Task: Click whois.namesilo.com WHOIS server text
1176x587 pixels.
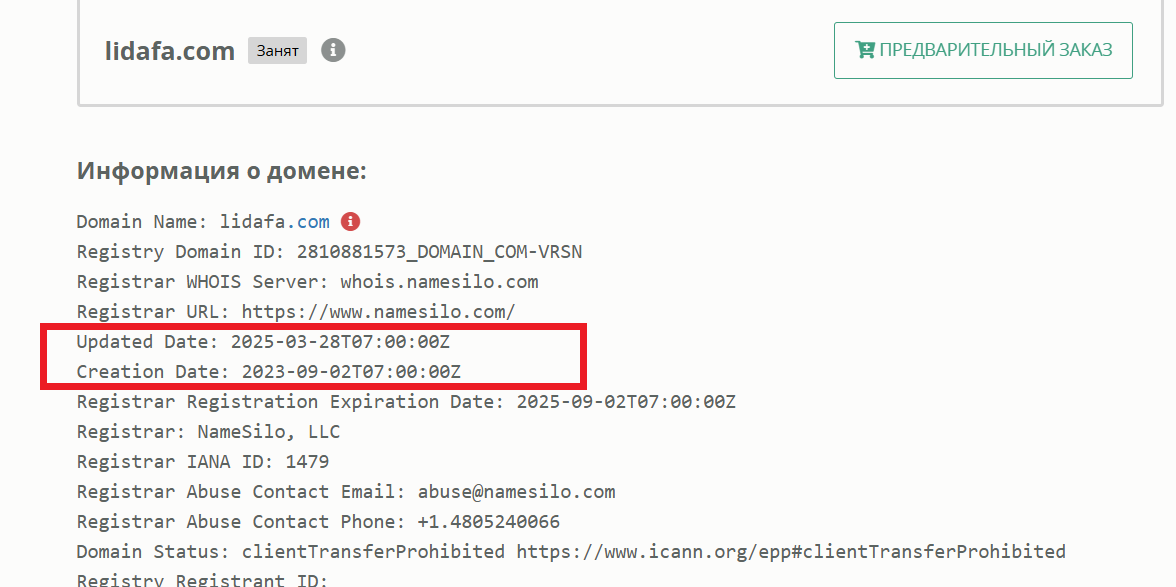Action: click(x=440, y=282)
